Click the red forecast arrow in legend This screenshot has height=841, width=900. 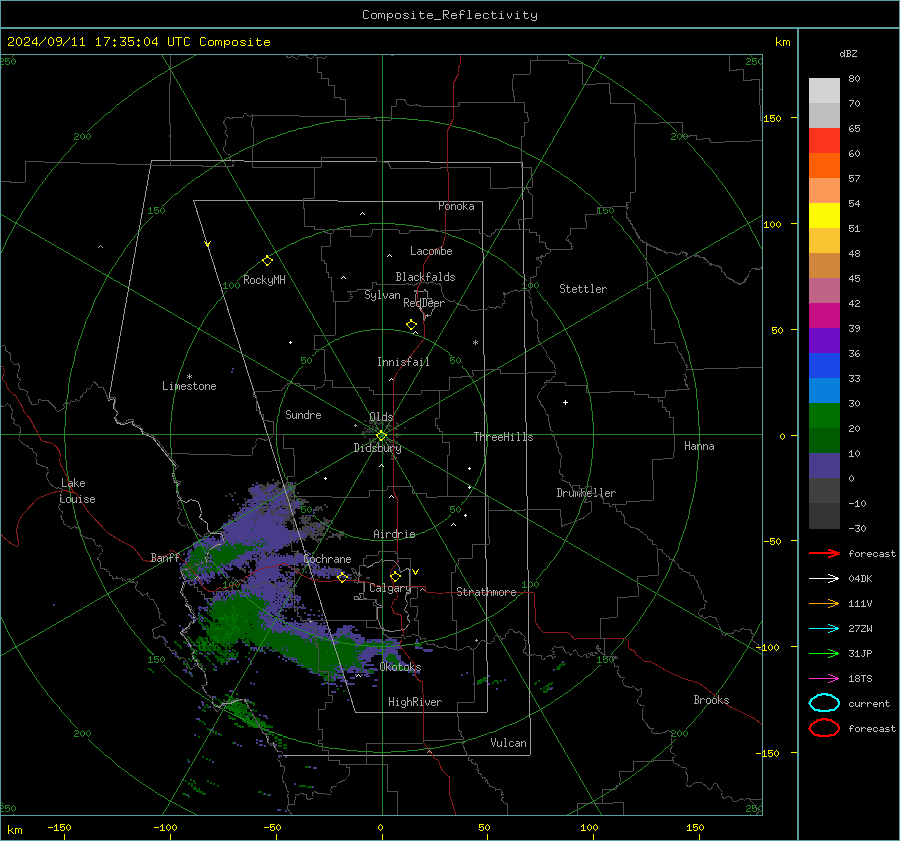[824, 553]
